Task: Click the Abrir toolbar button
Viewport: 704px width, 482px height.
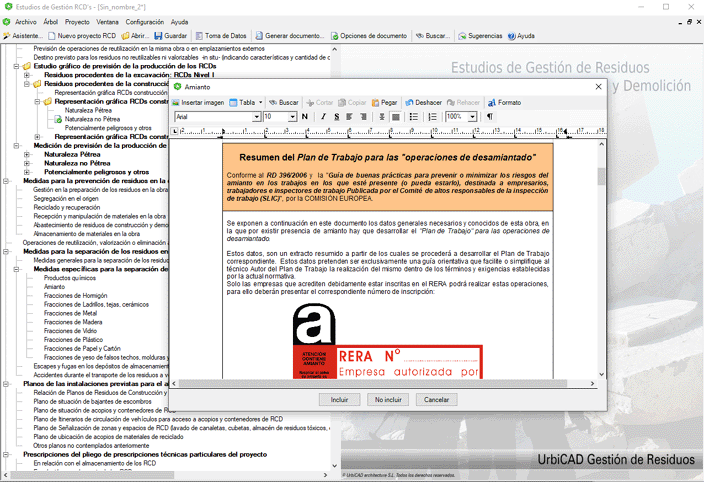Action: [x=135, y=36]
